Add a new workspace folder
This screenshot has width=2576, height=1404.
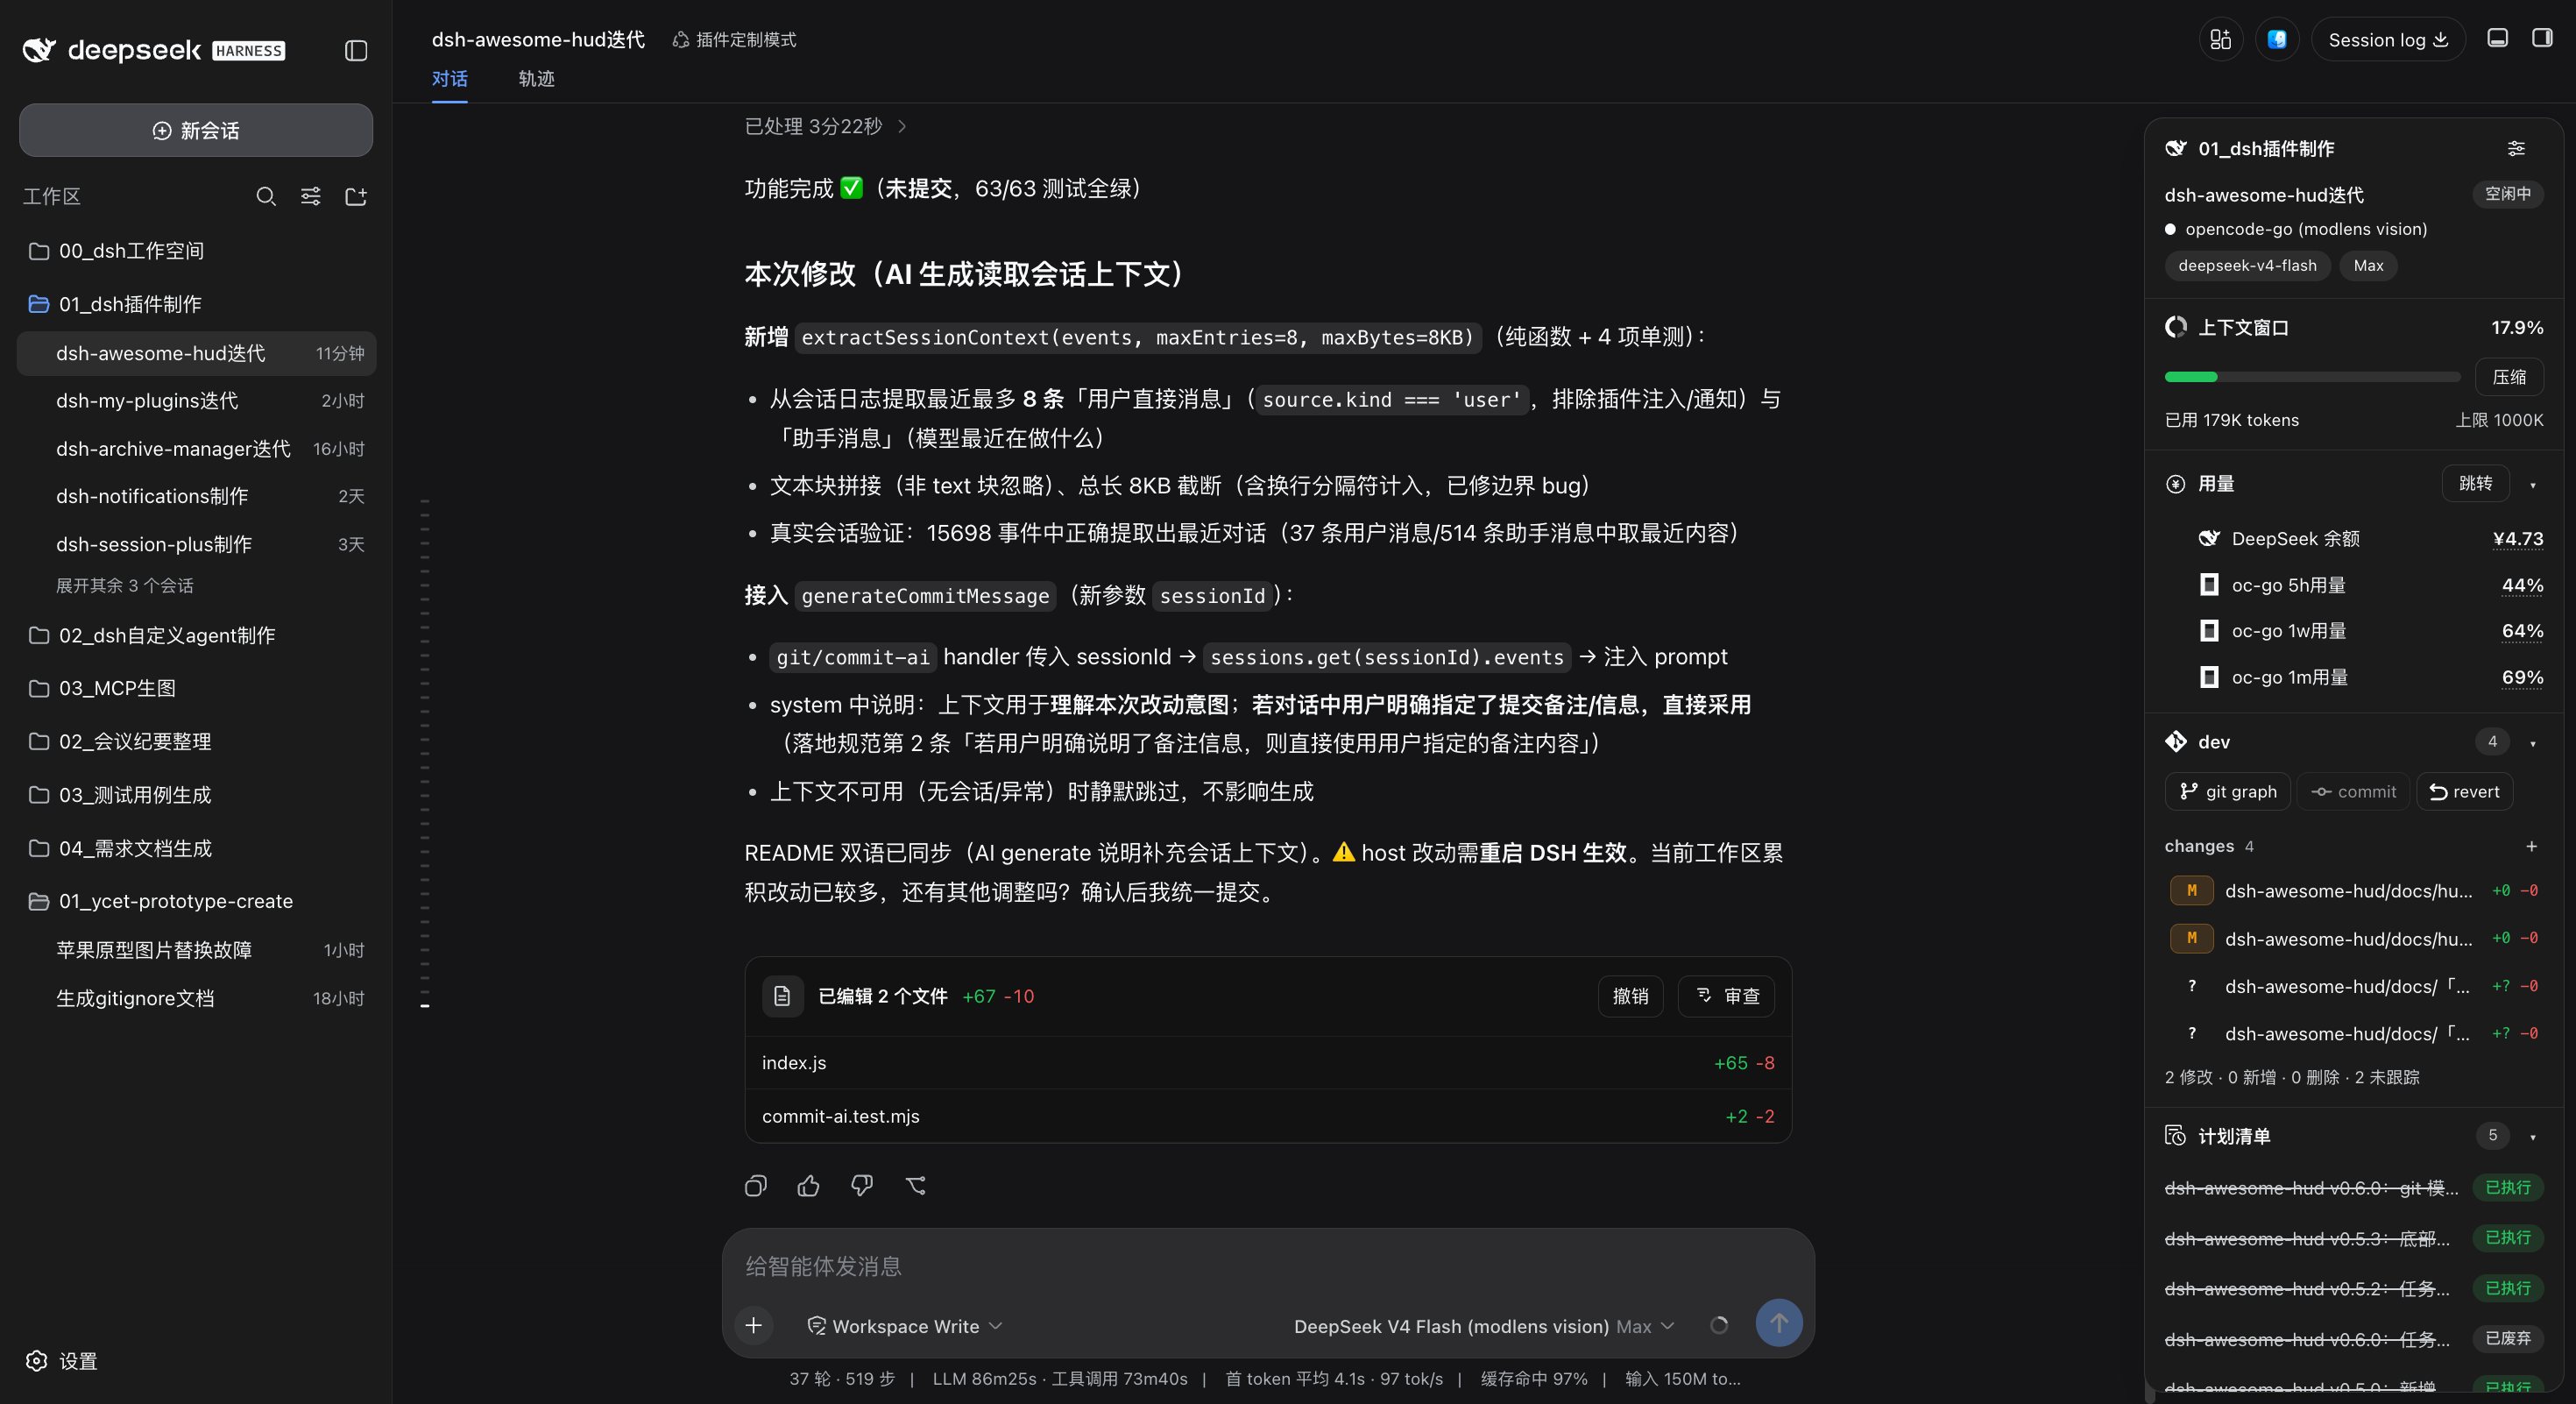(x=356, y=196)
